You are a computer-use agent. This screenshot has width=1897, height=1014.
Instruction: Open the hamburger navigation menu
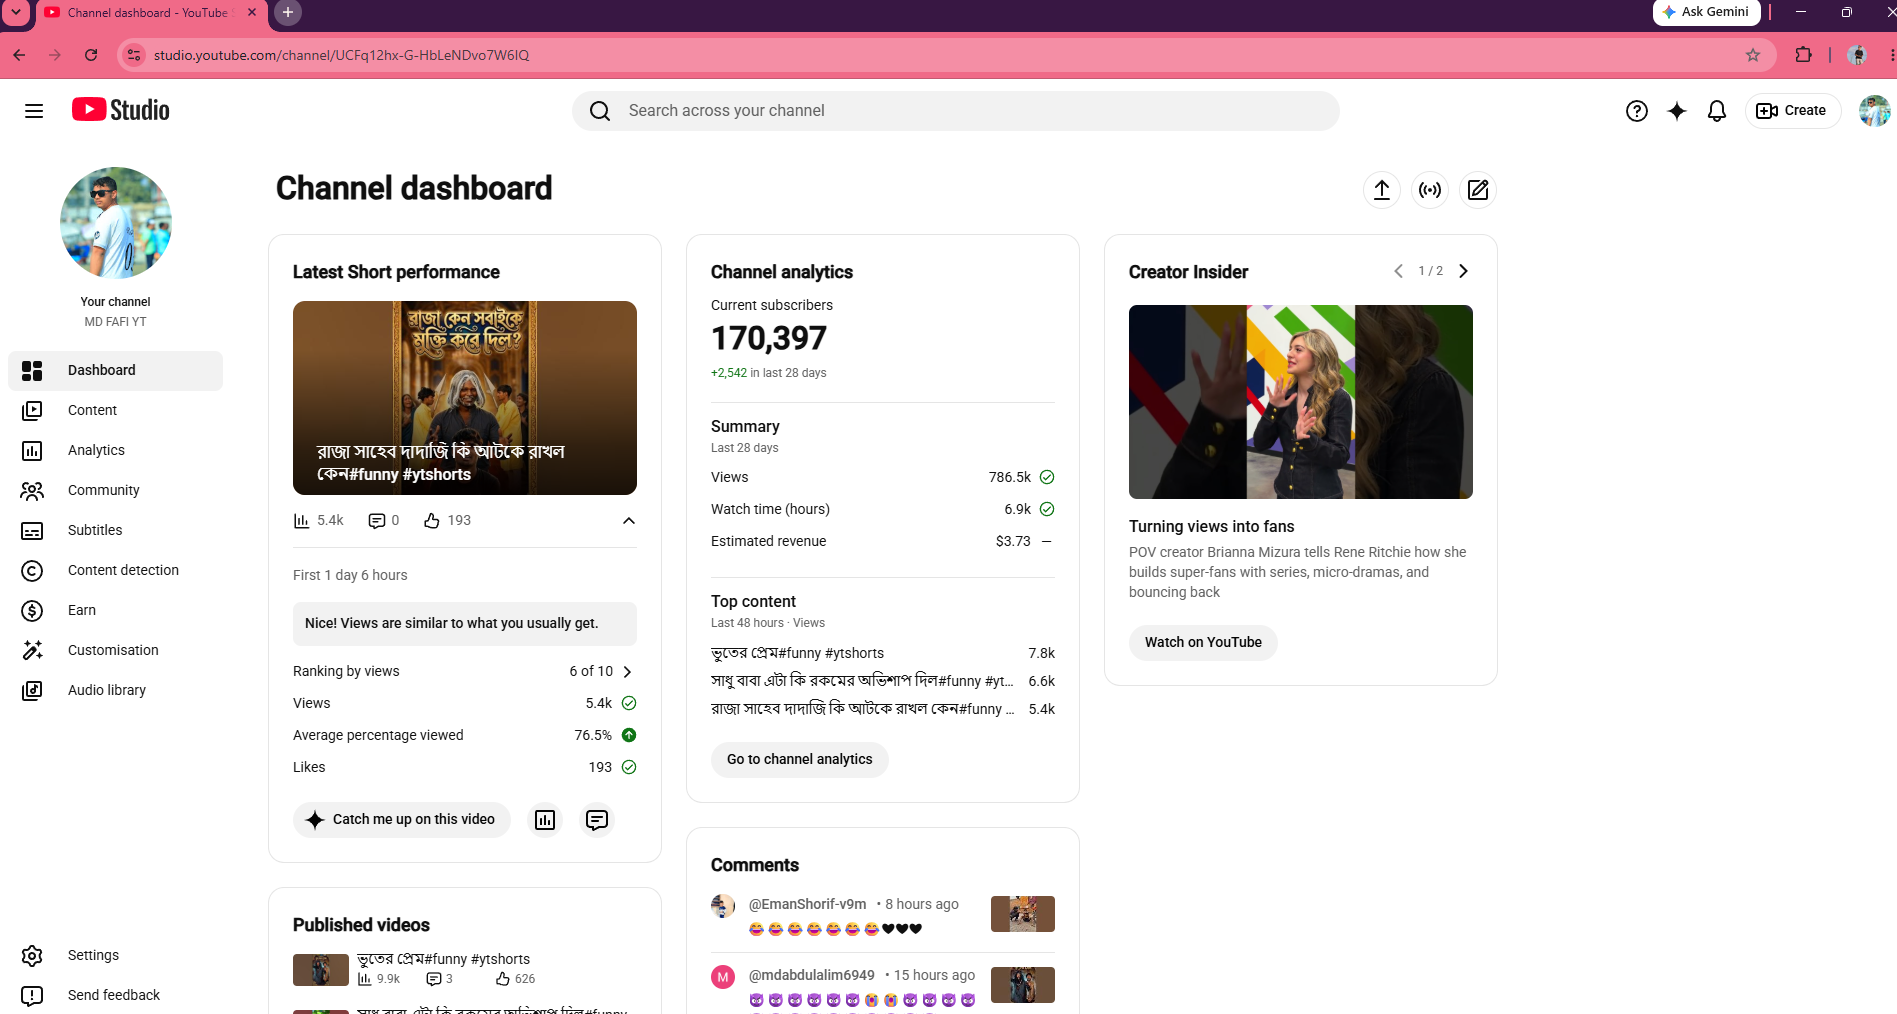[34, 111]
